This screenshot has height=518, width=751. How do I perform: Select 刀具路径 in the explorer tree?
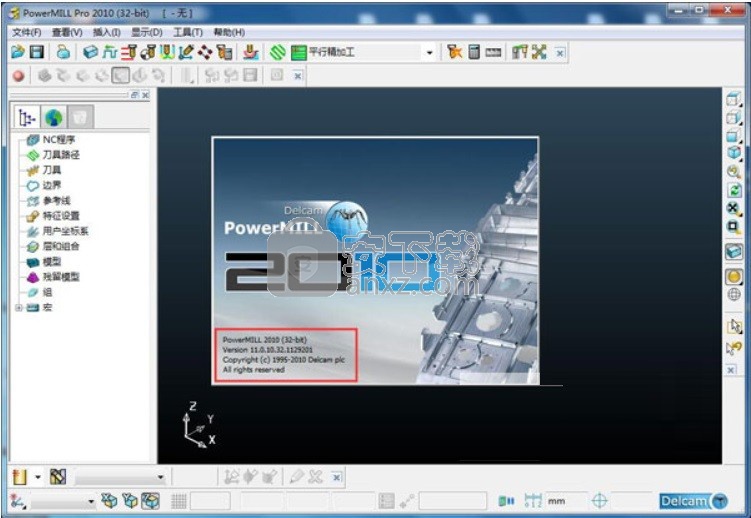[x=61, y=155]
